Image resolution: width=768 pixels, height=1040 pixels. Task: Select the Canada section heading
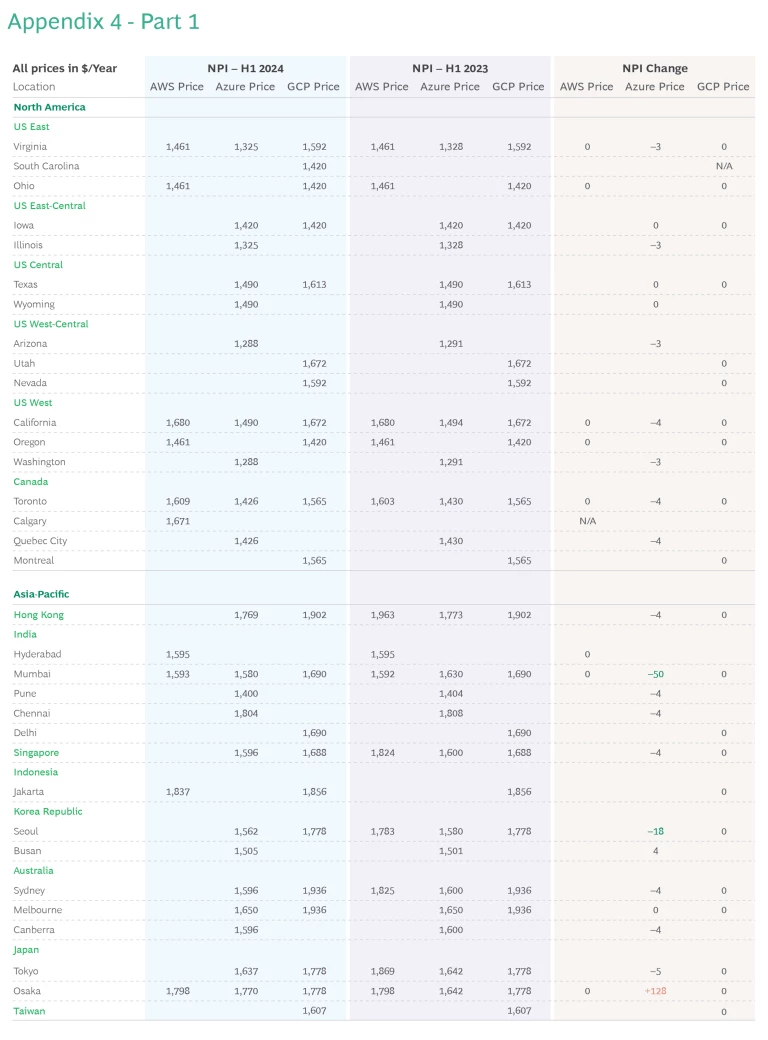tap(31, 481)
